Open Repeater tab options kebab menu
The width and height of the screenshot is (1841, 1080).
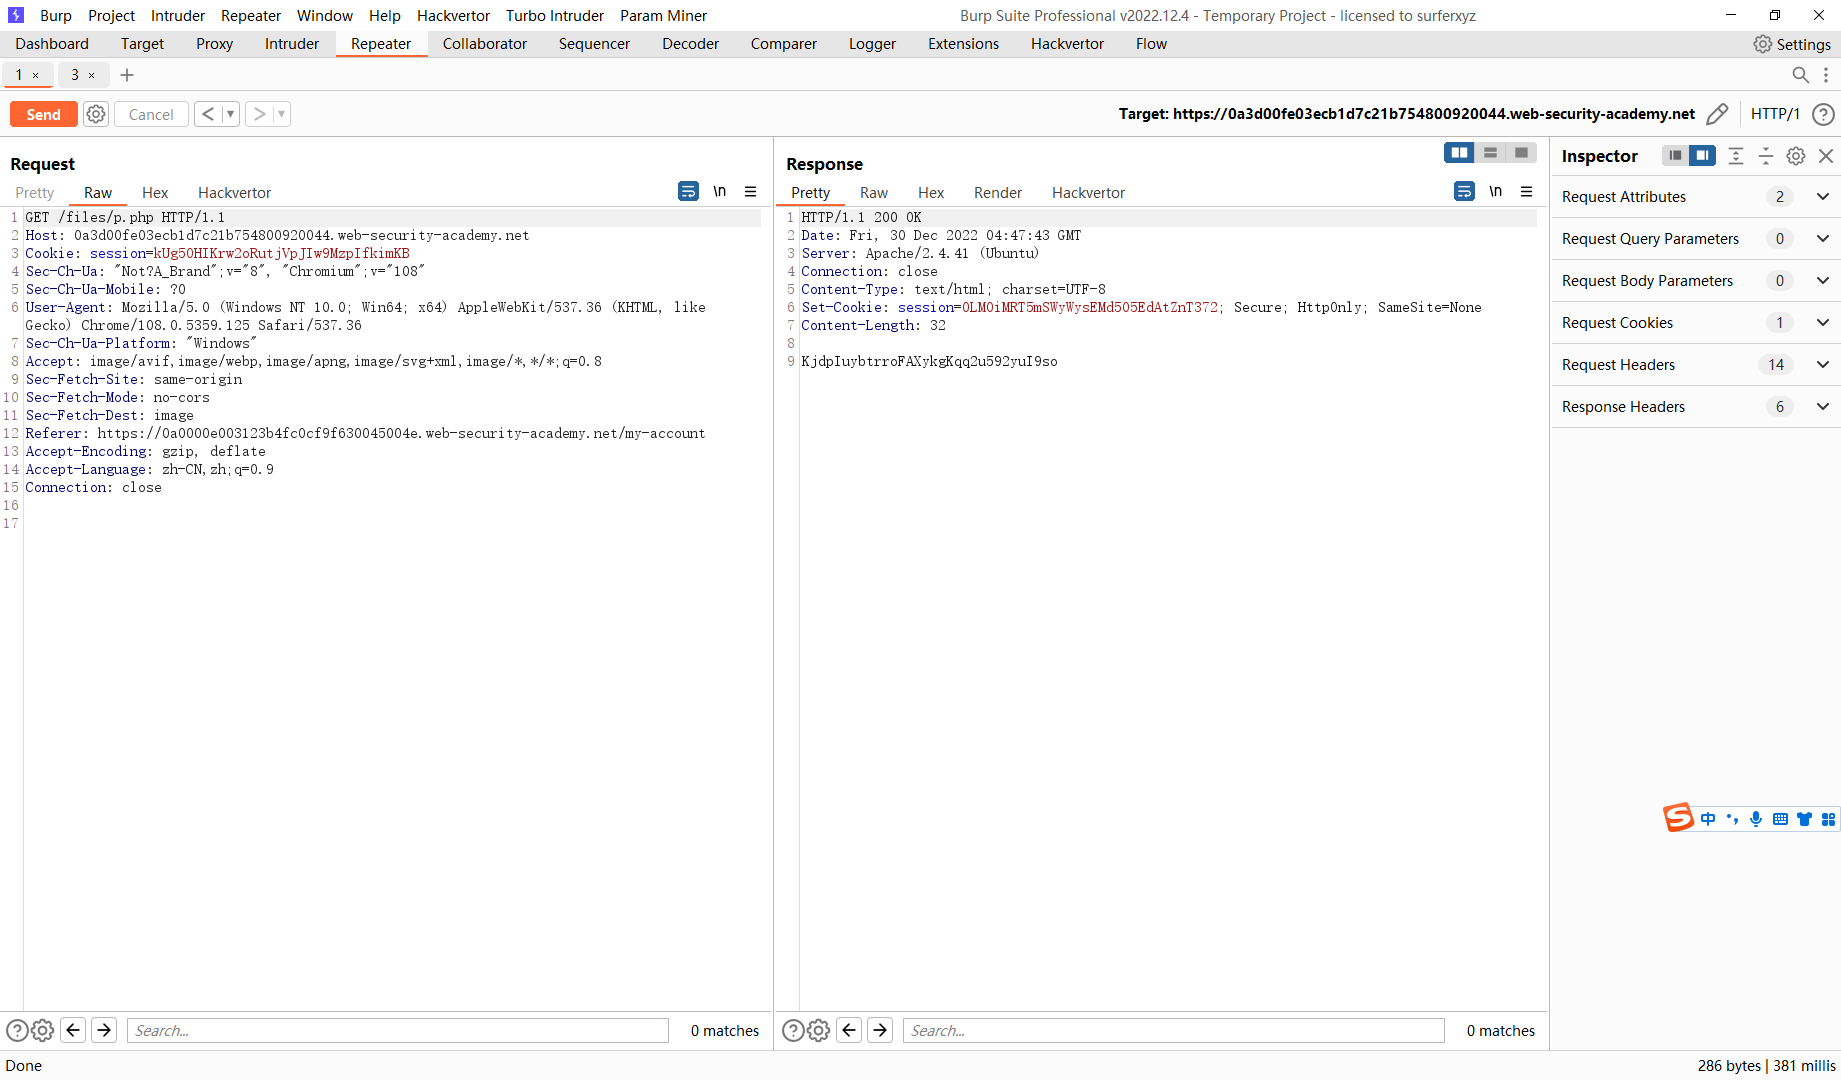(x=1826, y=75)
